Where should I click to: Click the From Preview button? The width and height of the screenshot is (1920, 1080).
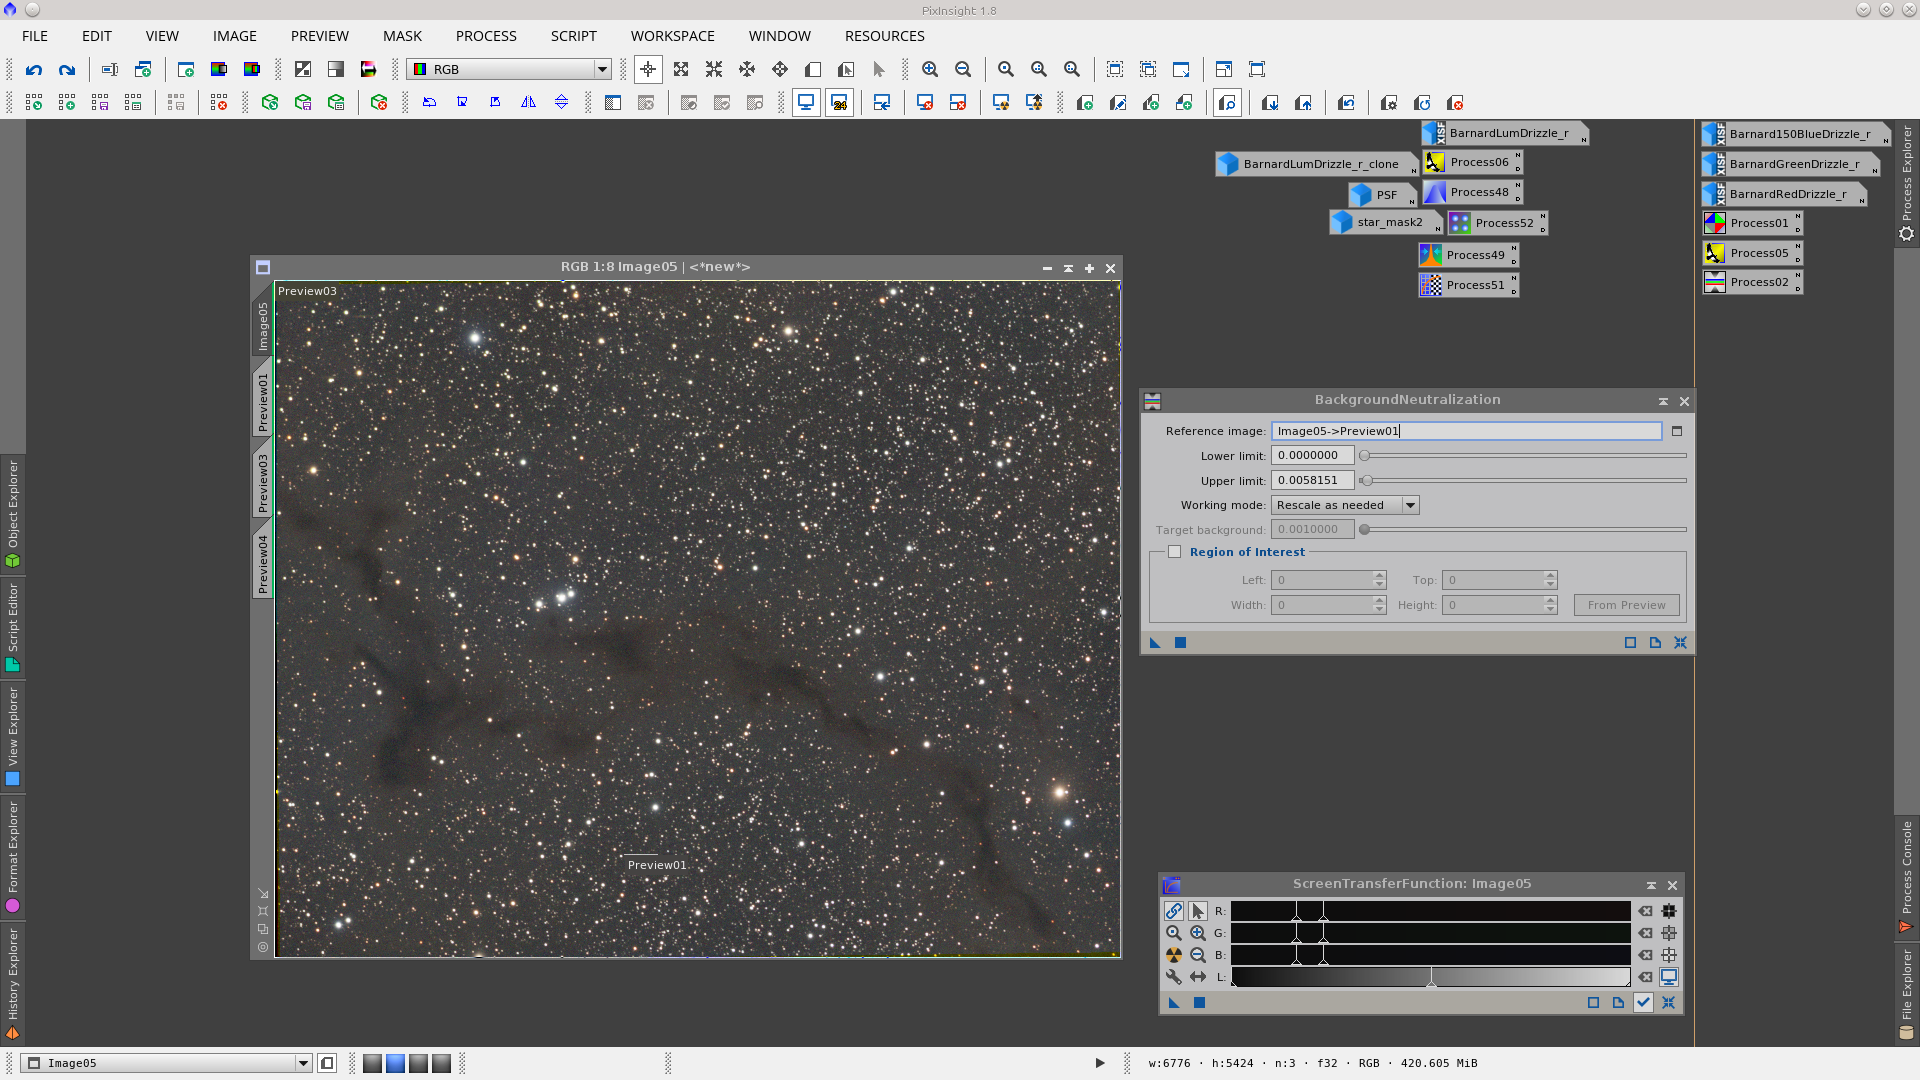tap(1626, 605)
